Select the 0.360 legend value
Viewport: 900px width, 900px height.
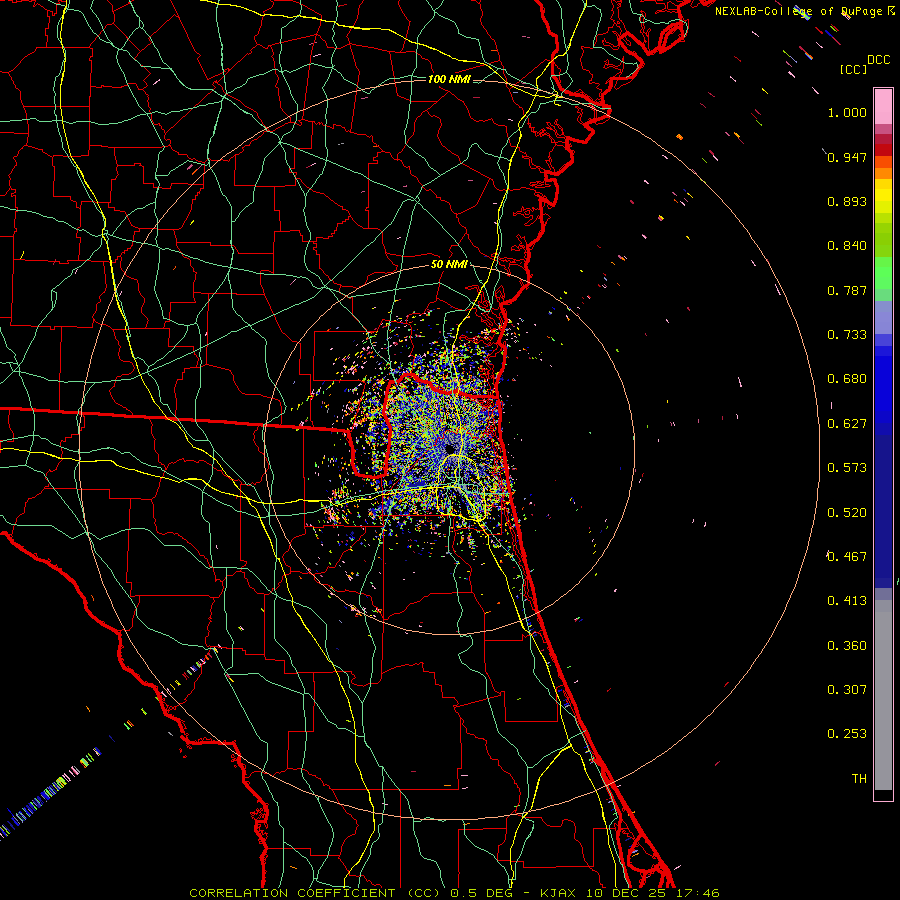pos(847,646)
